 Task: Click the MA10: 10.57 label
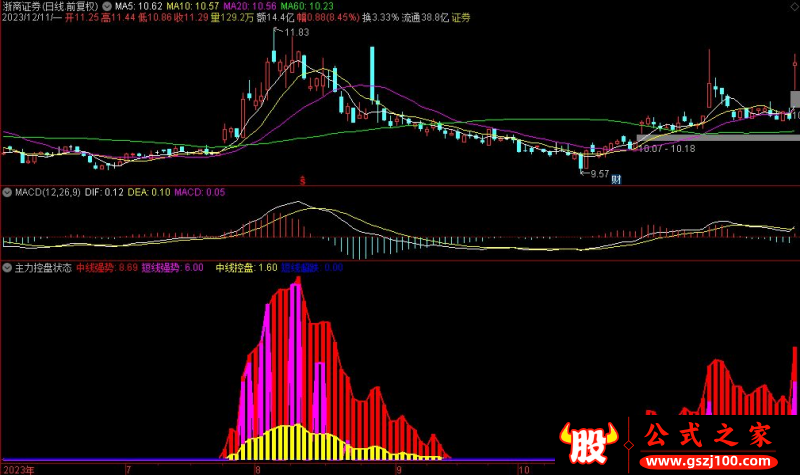click(192, 7)
